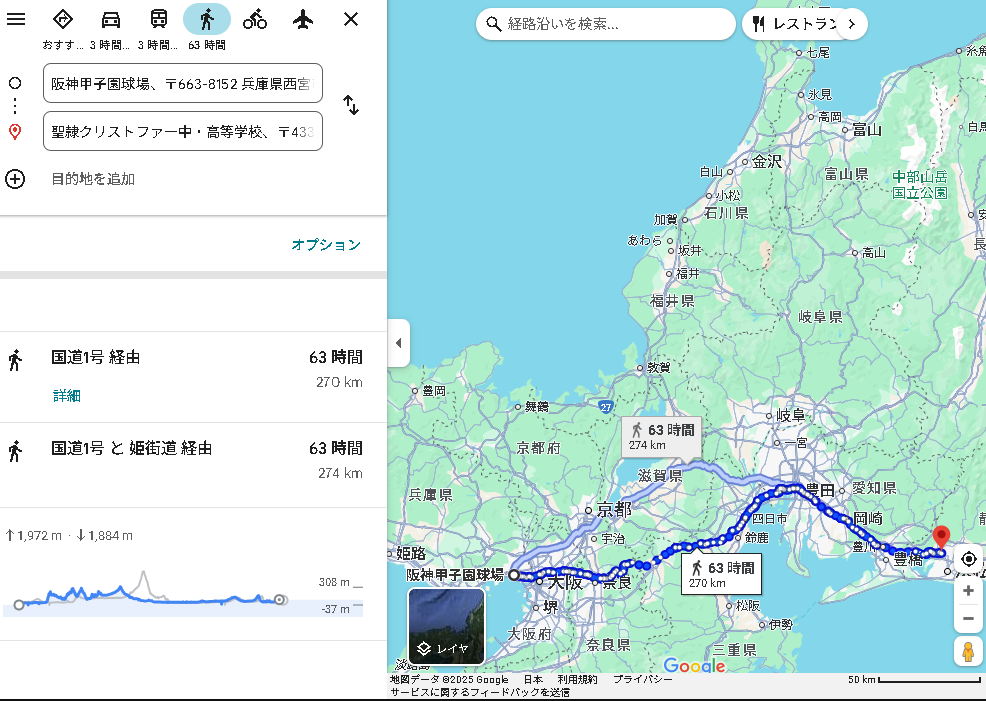Click the 姫路 city label
The image size is (986, 701).
[x=411, y=554]
